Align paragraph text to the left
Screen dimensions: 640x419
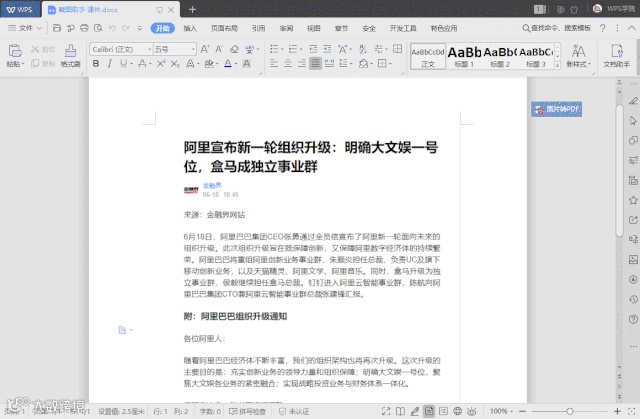click(274, 63)
